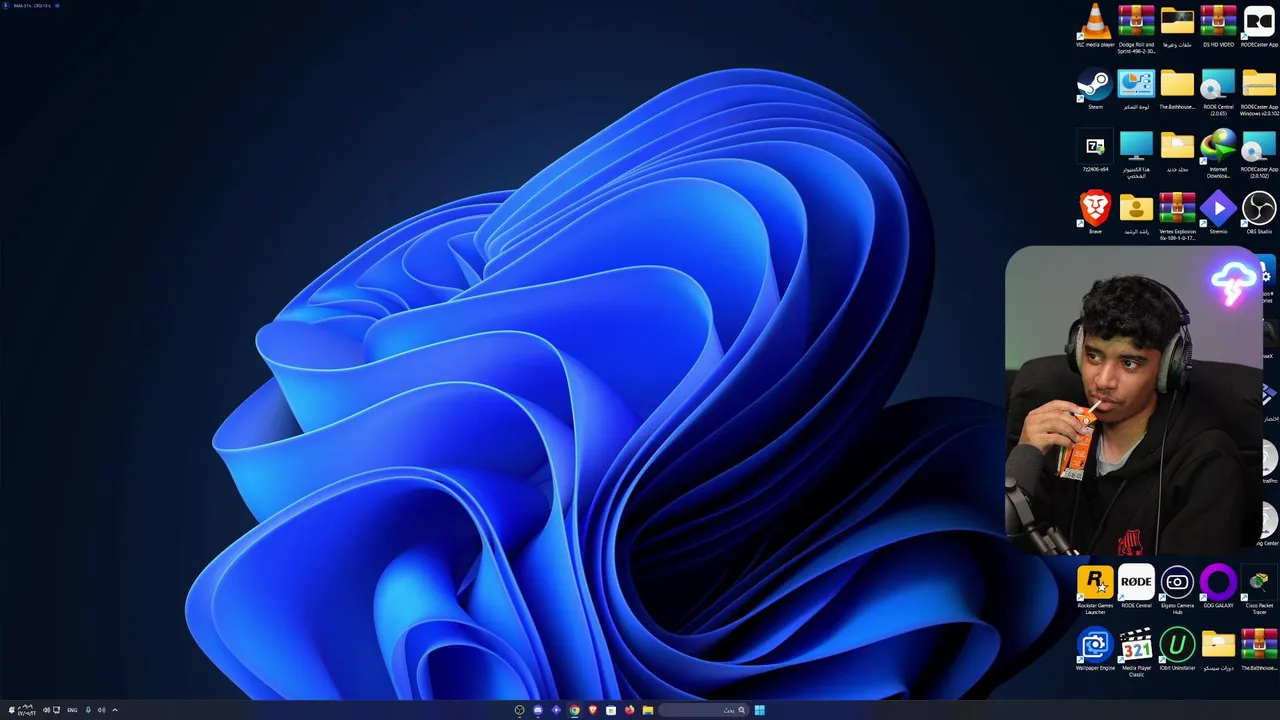
Task: Switch input language via ENG indicator
Action: pyautogui.click(x=72, y=710)
